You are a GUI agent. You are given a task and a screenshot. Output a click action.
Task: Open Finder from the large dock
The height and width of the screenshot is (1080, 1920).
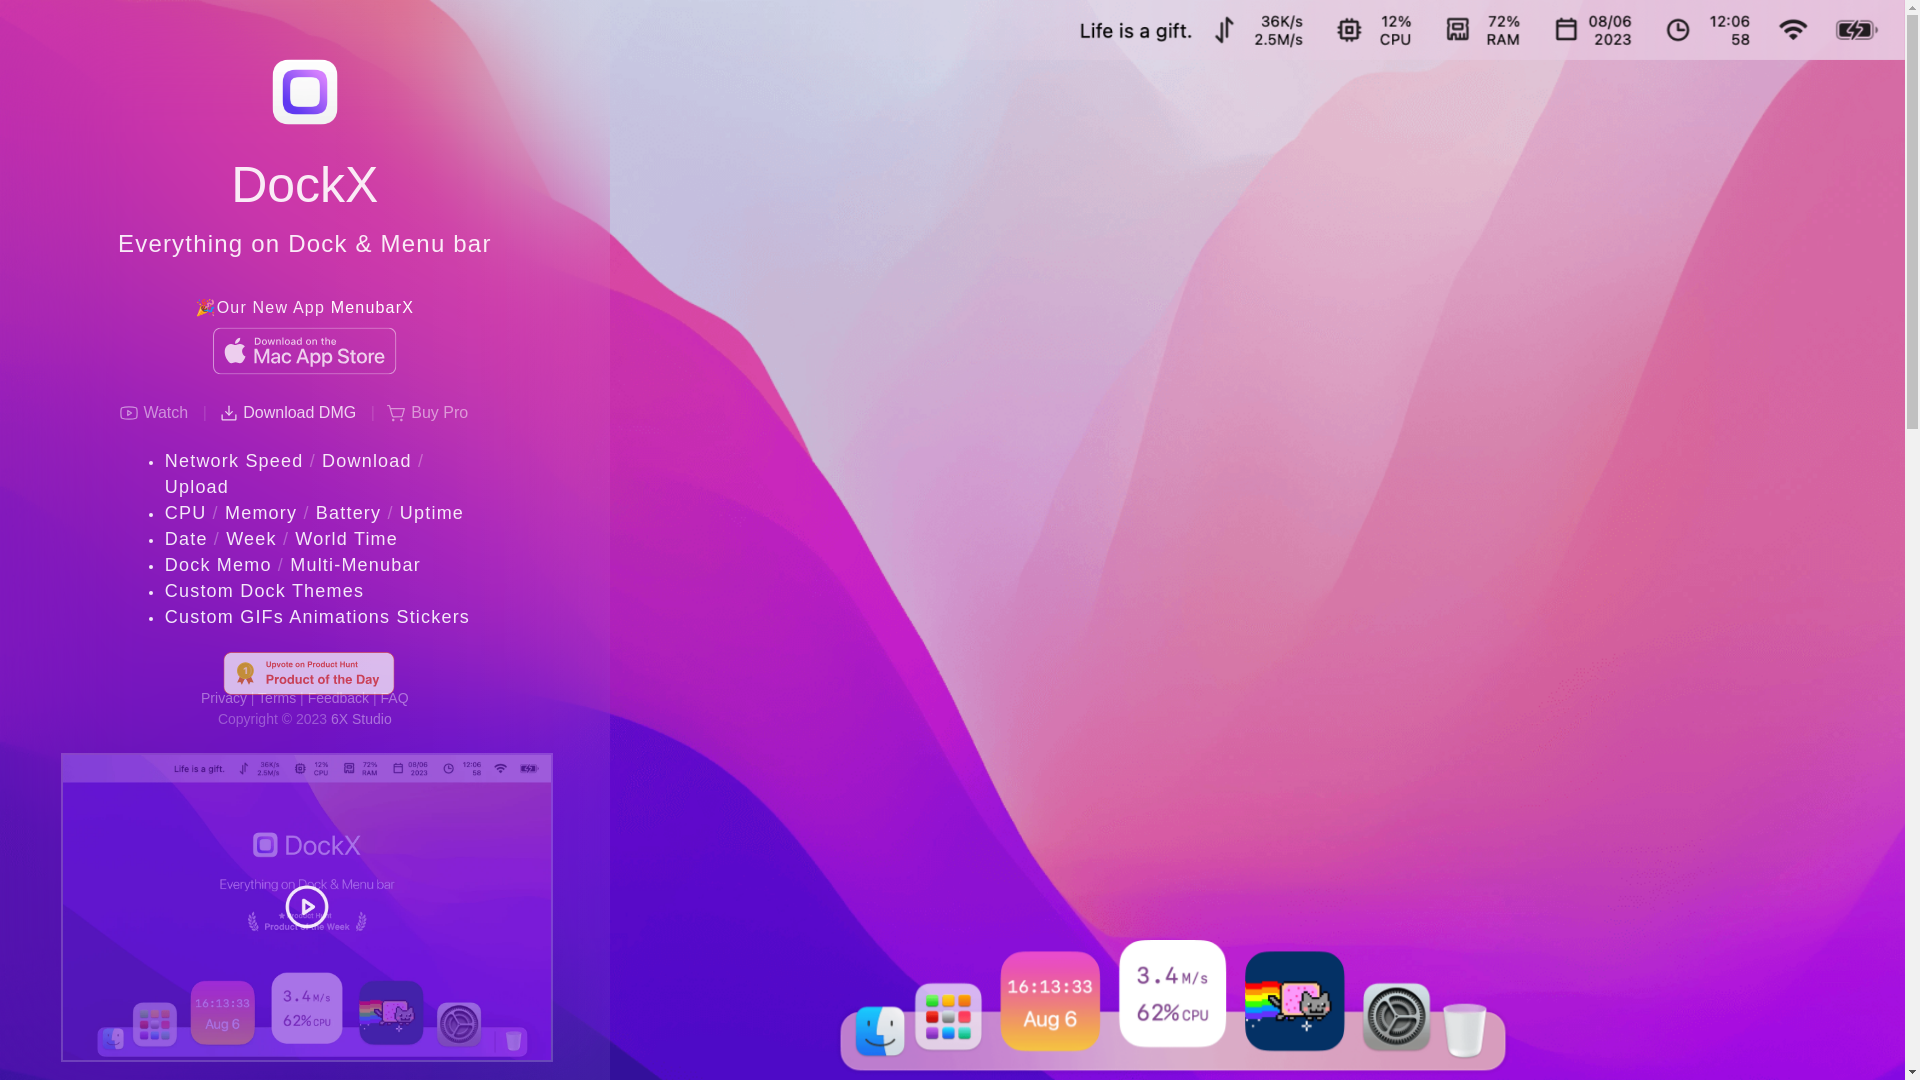click(880, 1031)
